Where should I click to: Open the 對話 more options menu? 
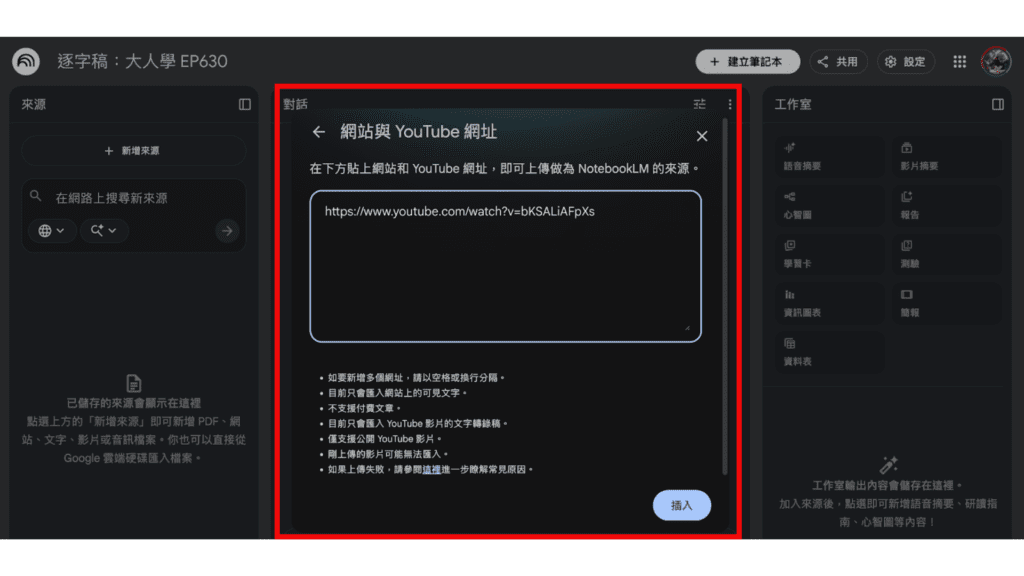click(730, 104)
